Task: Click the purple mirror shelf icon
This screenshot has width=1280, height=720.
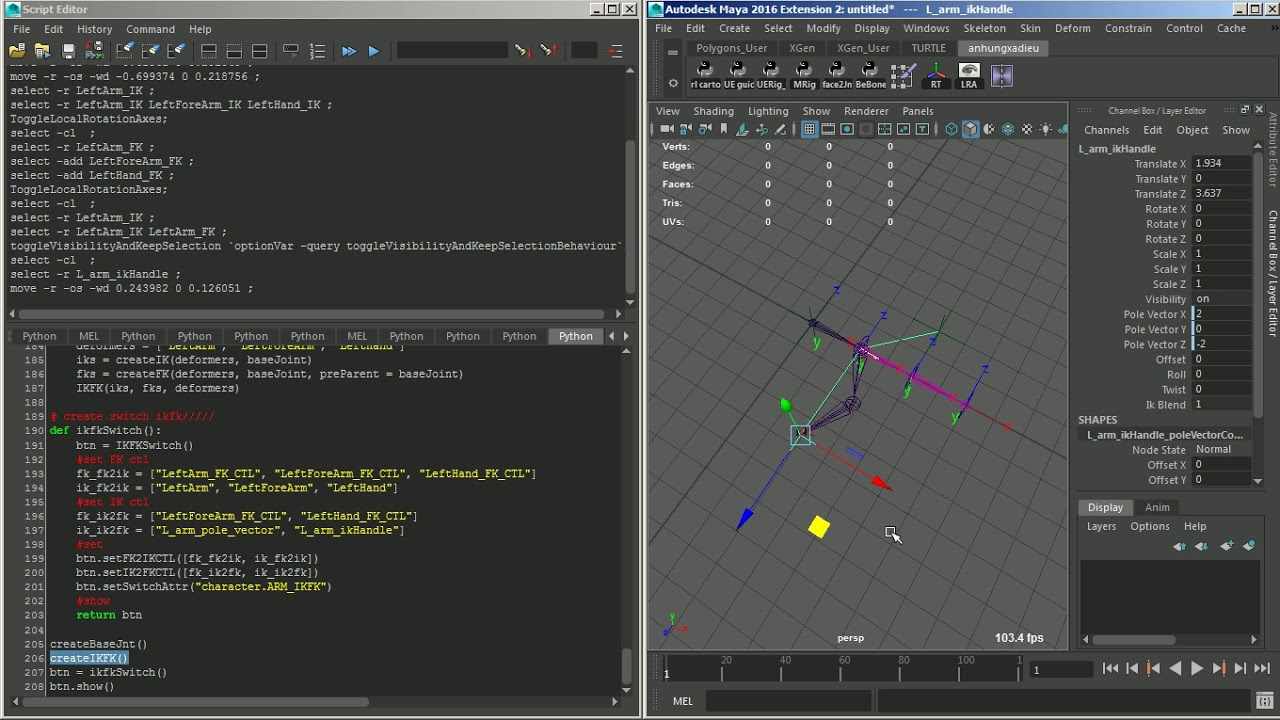Action: pos(1002,75)
